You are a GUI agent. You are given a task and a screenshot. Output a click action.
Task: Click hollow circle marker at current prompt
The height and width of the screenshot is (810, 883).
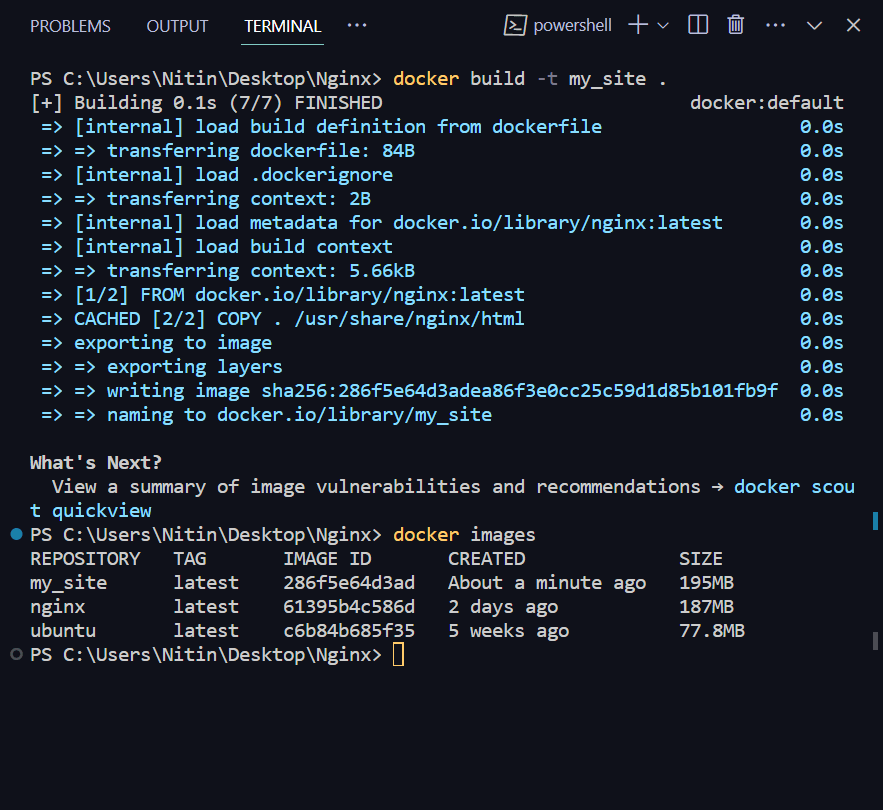coord(16,654)
